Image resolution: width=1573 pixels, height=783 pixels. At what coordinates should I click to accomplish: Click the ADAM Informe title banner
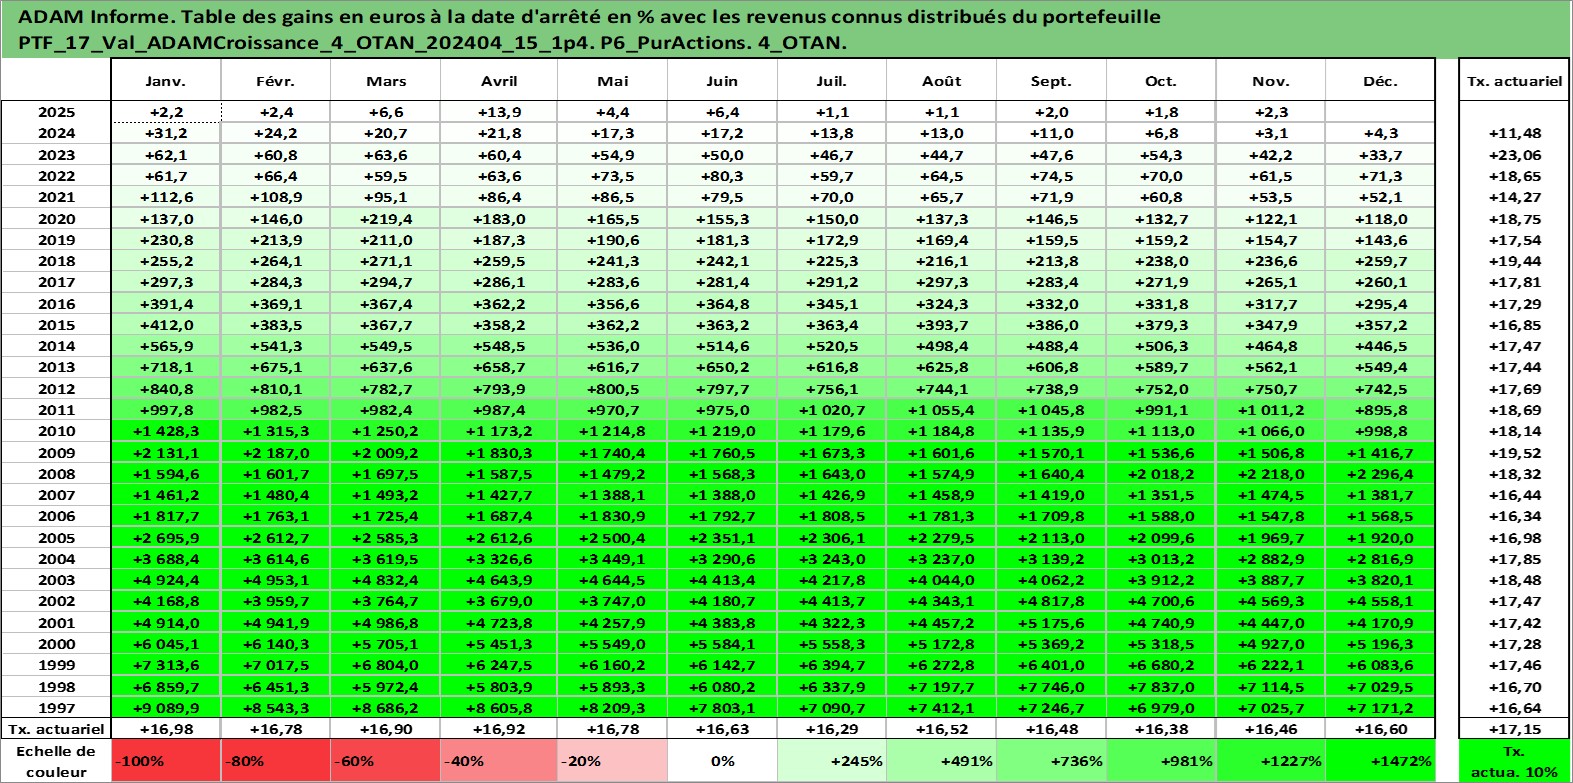pos(786,29)
